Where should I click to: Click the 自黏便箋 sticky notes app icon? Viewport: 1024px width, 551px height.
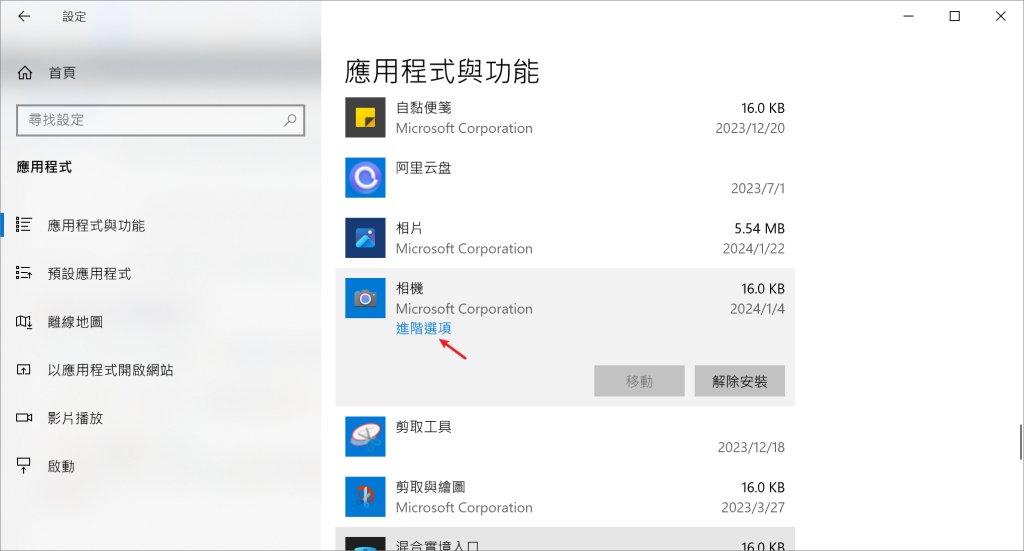pos(365,117)
